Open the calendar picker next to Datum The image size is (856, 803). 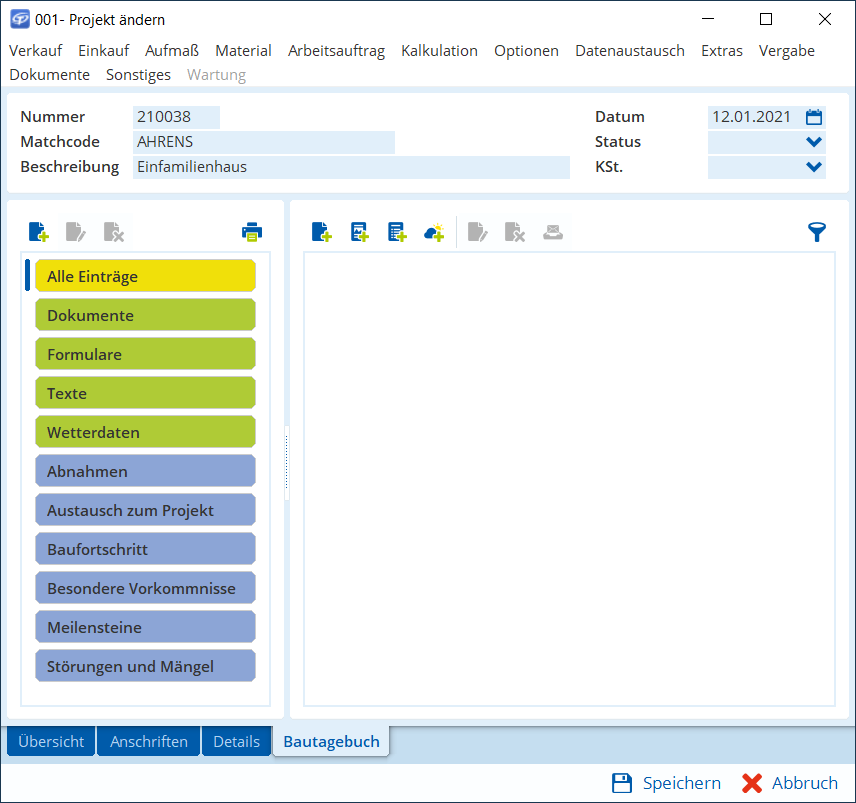click(814, 117)
